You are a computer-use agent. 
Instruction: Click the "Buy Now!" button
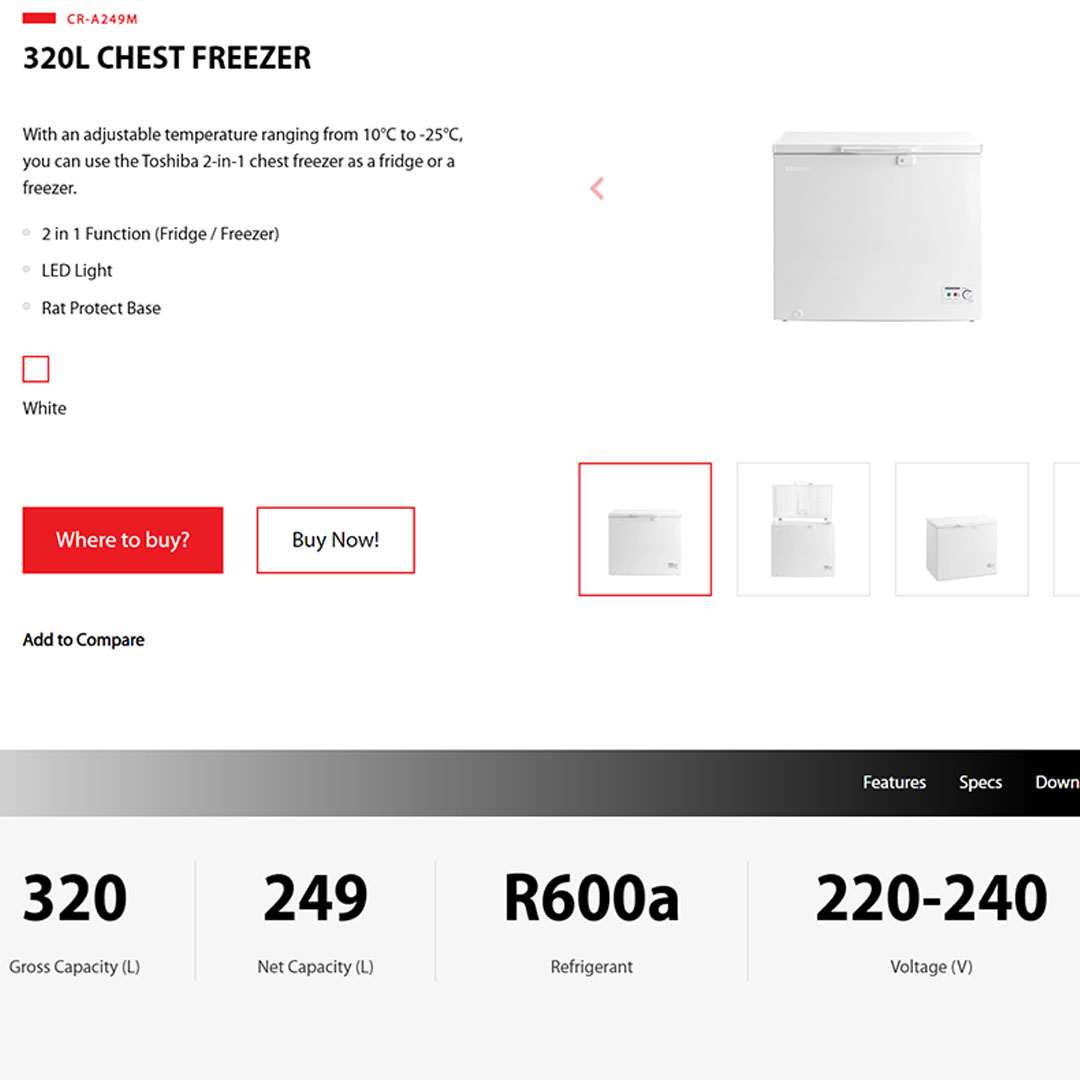[x=335, y=540]
